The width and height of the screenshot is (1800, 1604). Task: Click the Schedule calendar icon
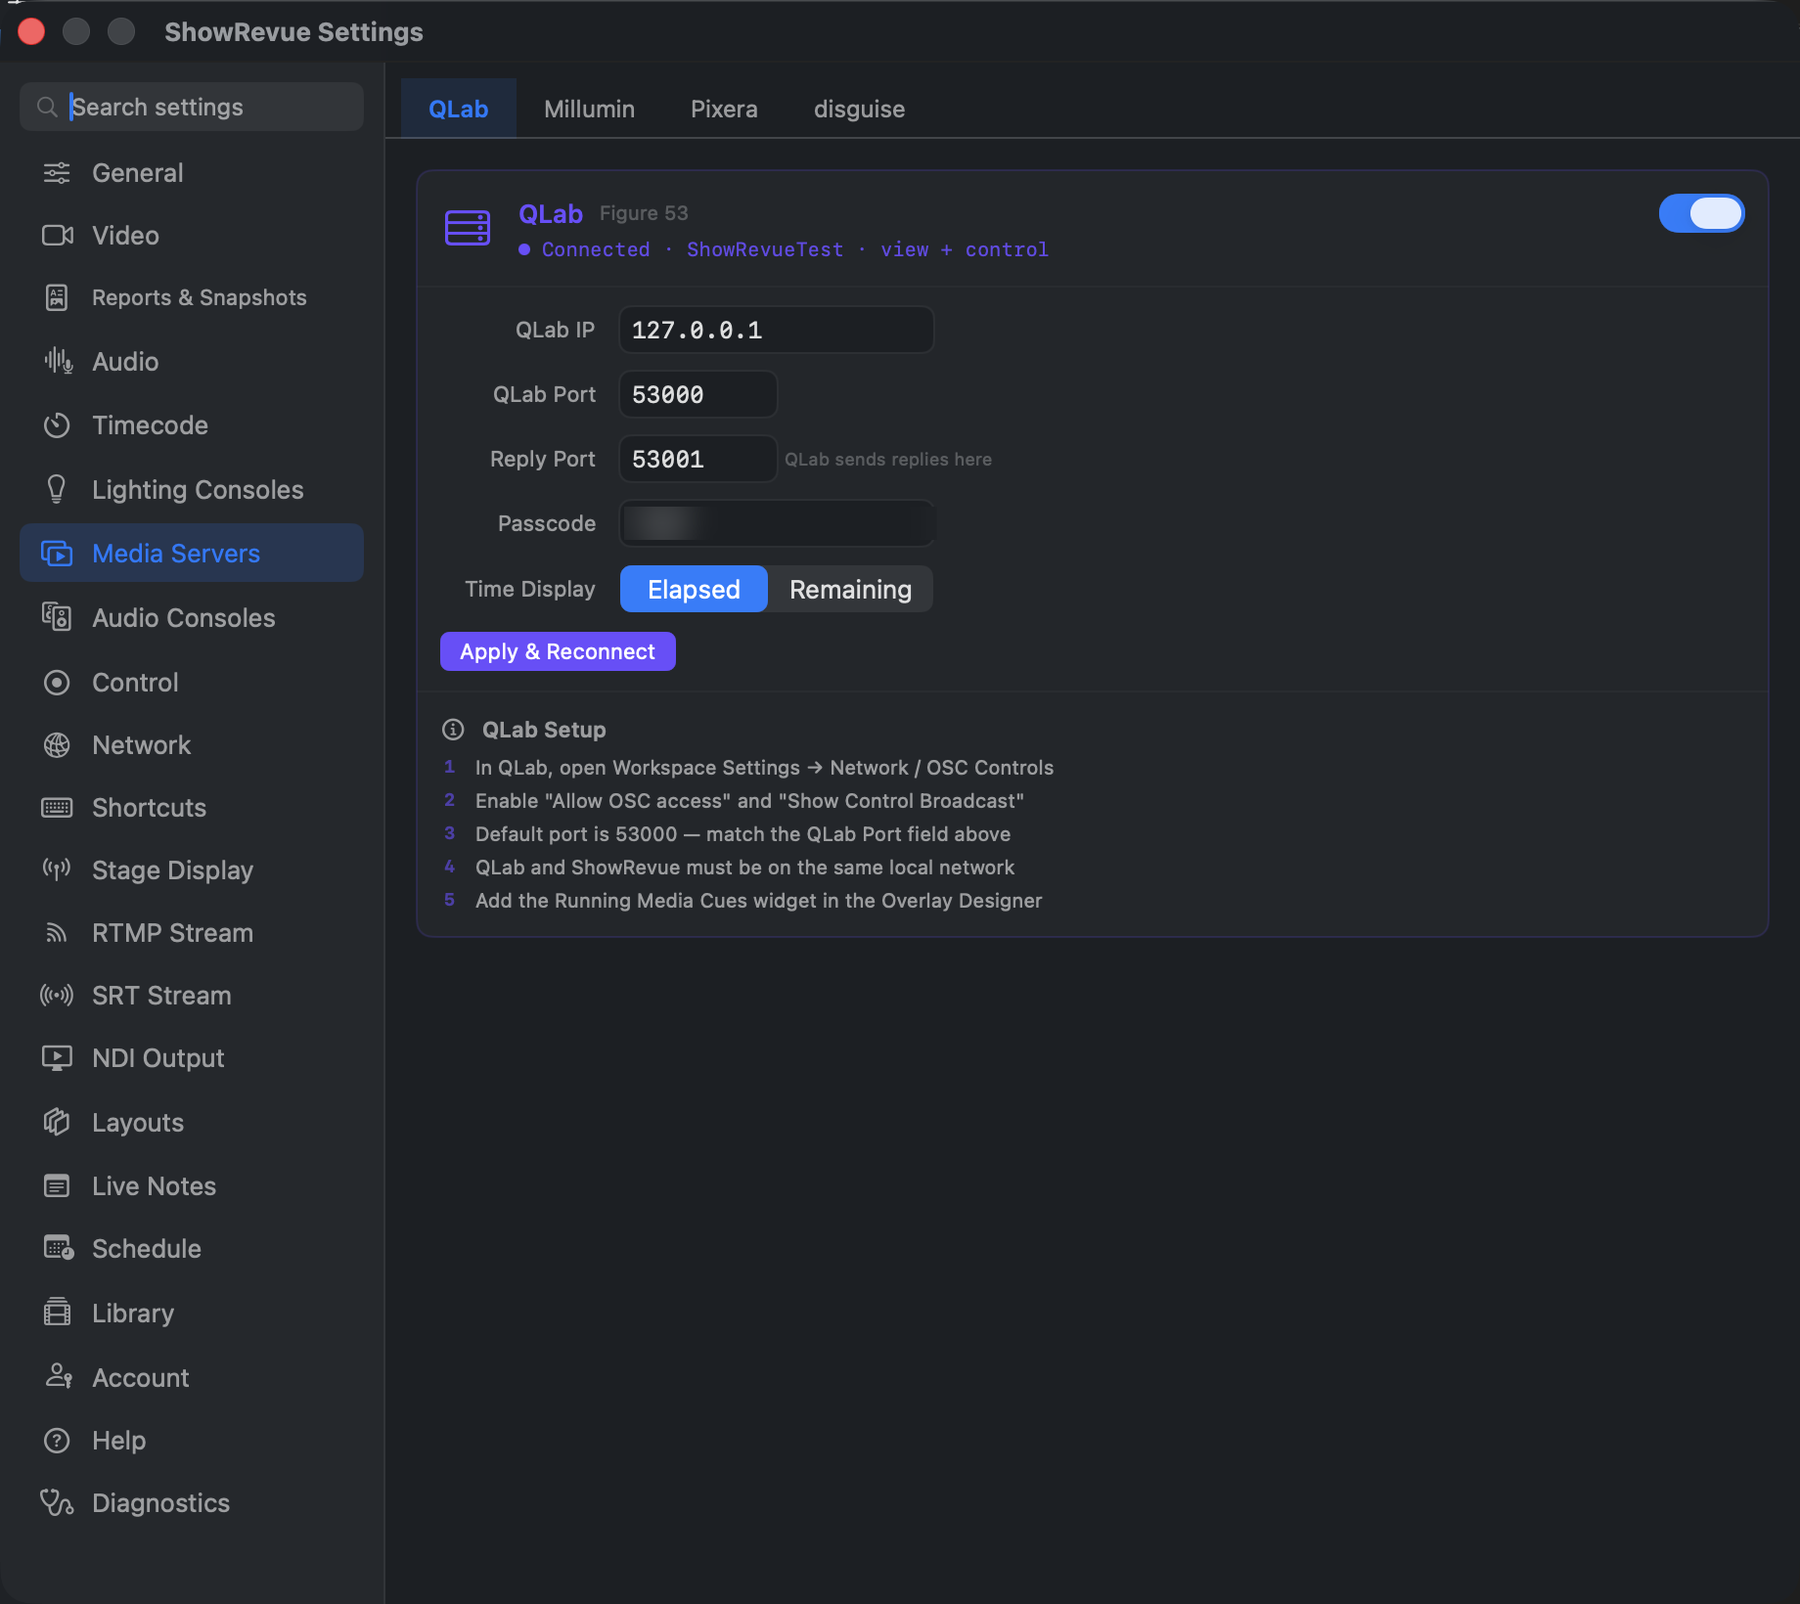coord(58,1248)
